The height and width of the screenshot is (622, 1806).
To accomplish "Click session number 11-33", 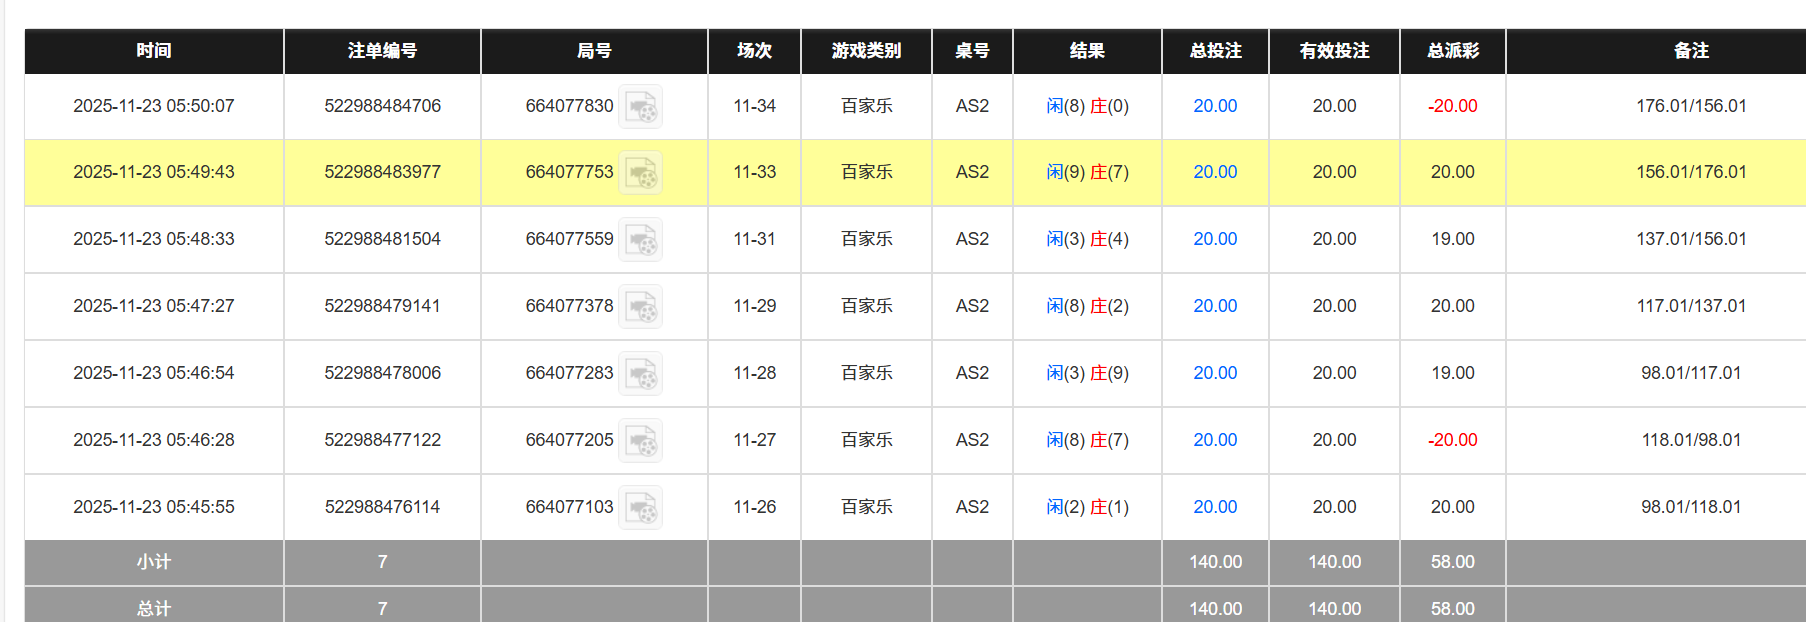I will (x=754, y=172).
